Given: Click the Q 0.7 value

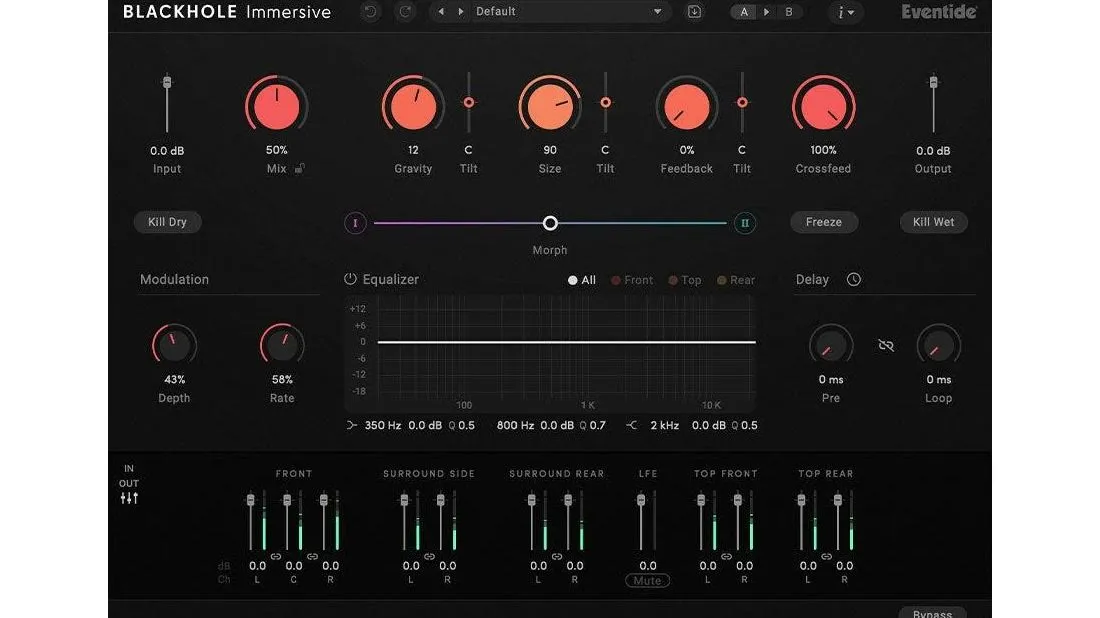Looking at the screenshot, I should point(592,425).
